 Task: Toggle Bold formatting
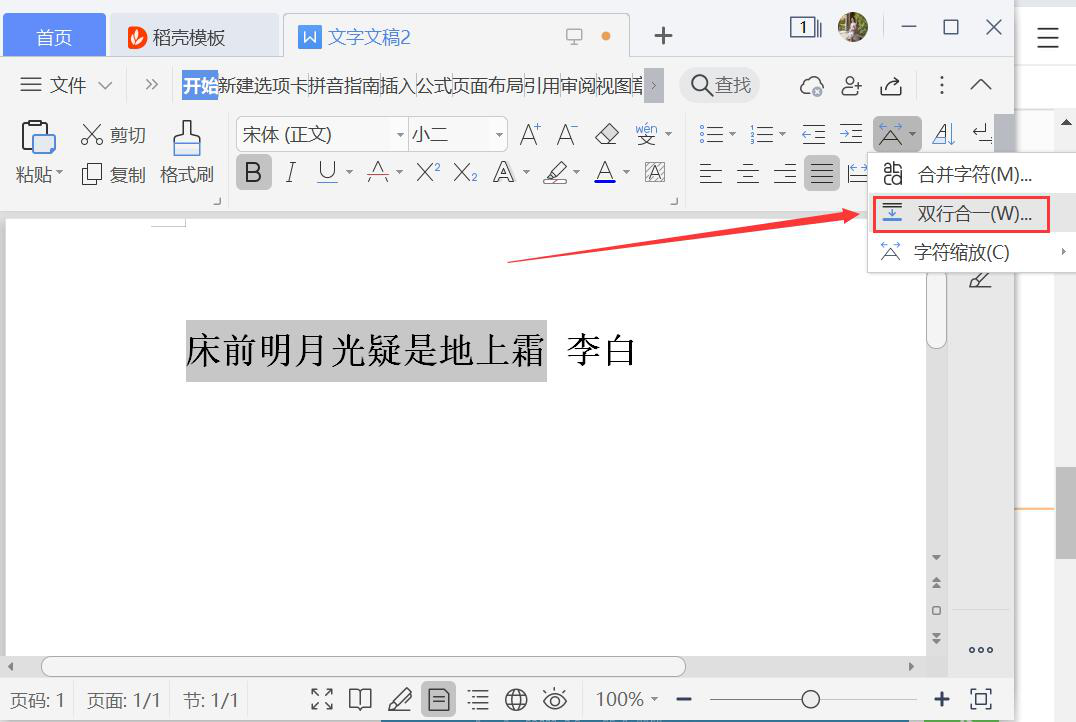(253, 172)
